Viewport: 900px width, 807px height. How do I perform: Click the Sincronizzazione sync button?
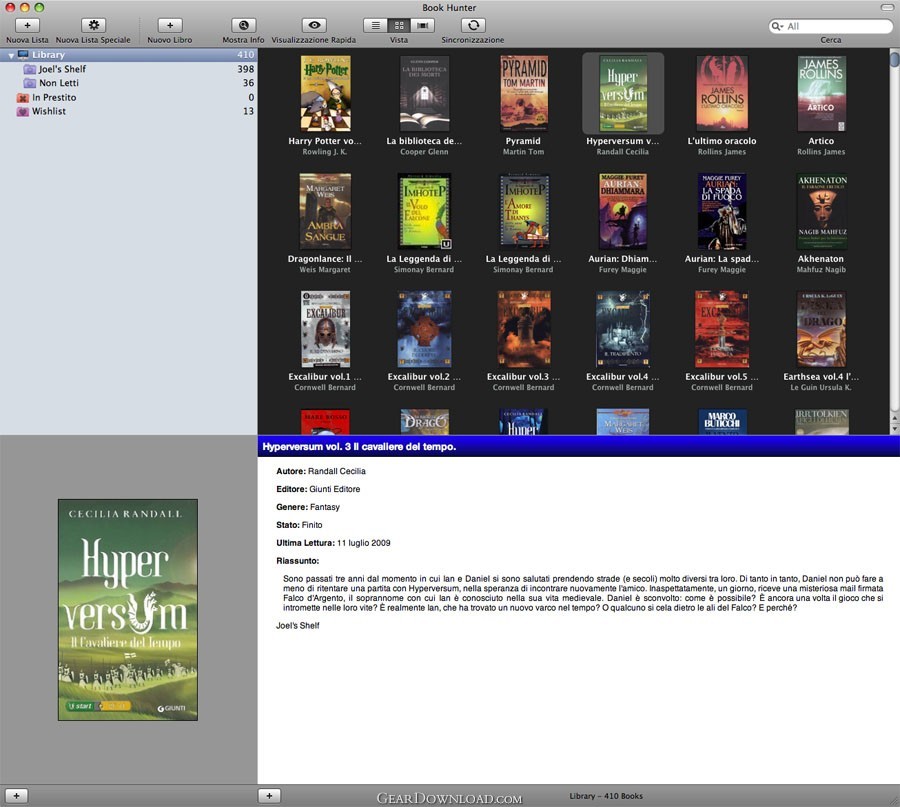coord(474,25)
